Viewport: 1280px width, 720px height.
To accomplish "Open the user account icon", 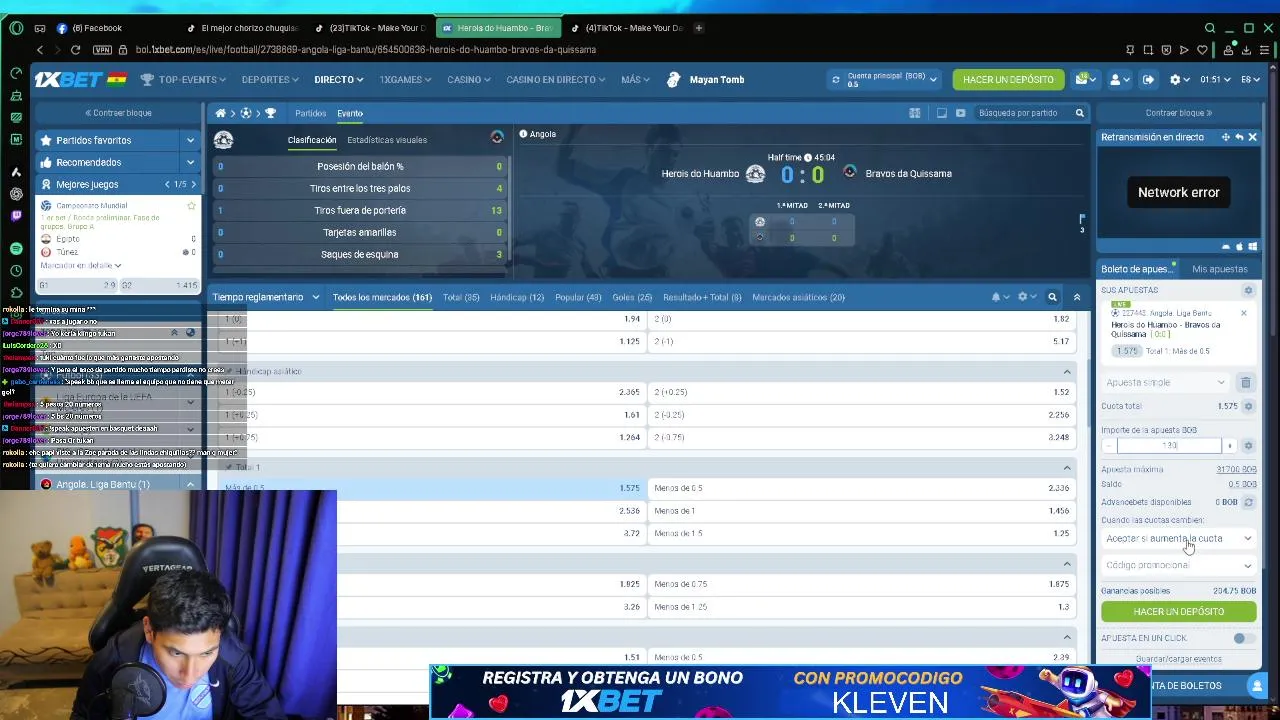I will pos(1115,79).
